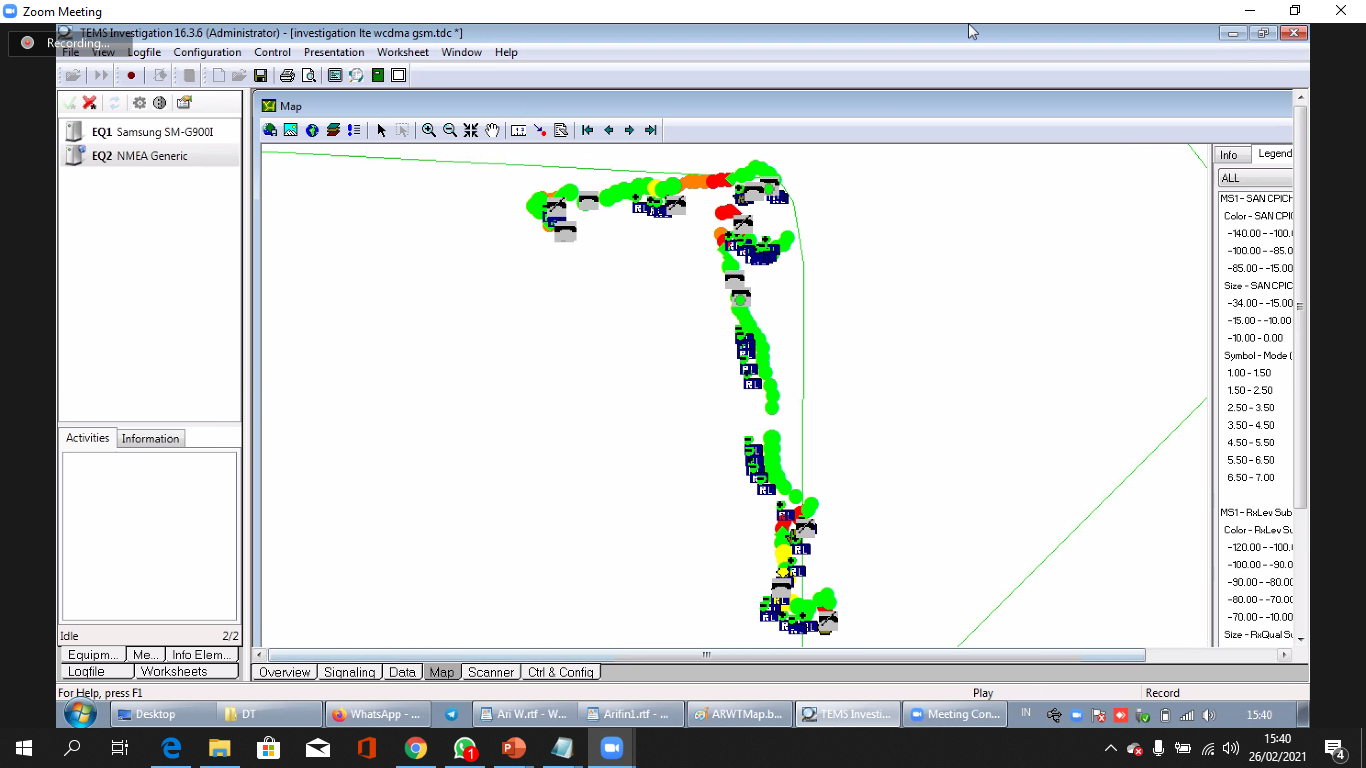Select the arrow pointer tool in Map toolbar
Viewport: 1366px width, 768px height.
click(x=381, y=130)
